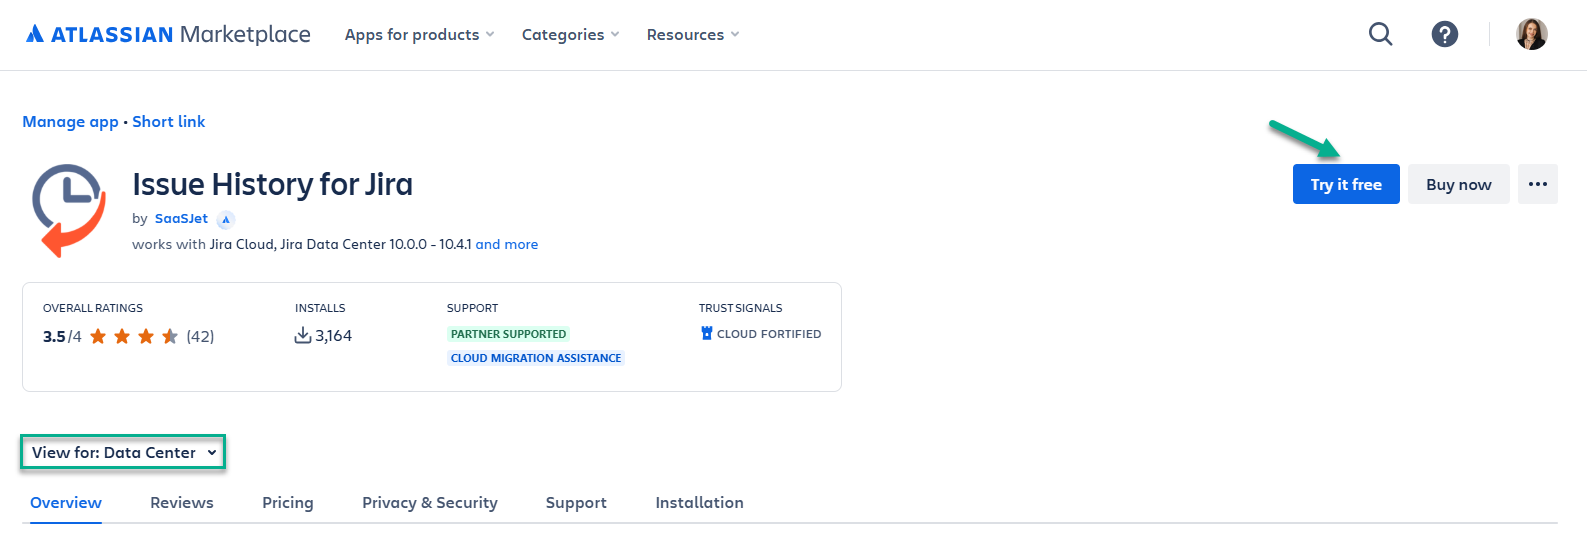Switch to the Overview tab
This screenshot has width=1587, height=536.
[x=66, y=502]
